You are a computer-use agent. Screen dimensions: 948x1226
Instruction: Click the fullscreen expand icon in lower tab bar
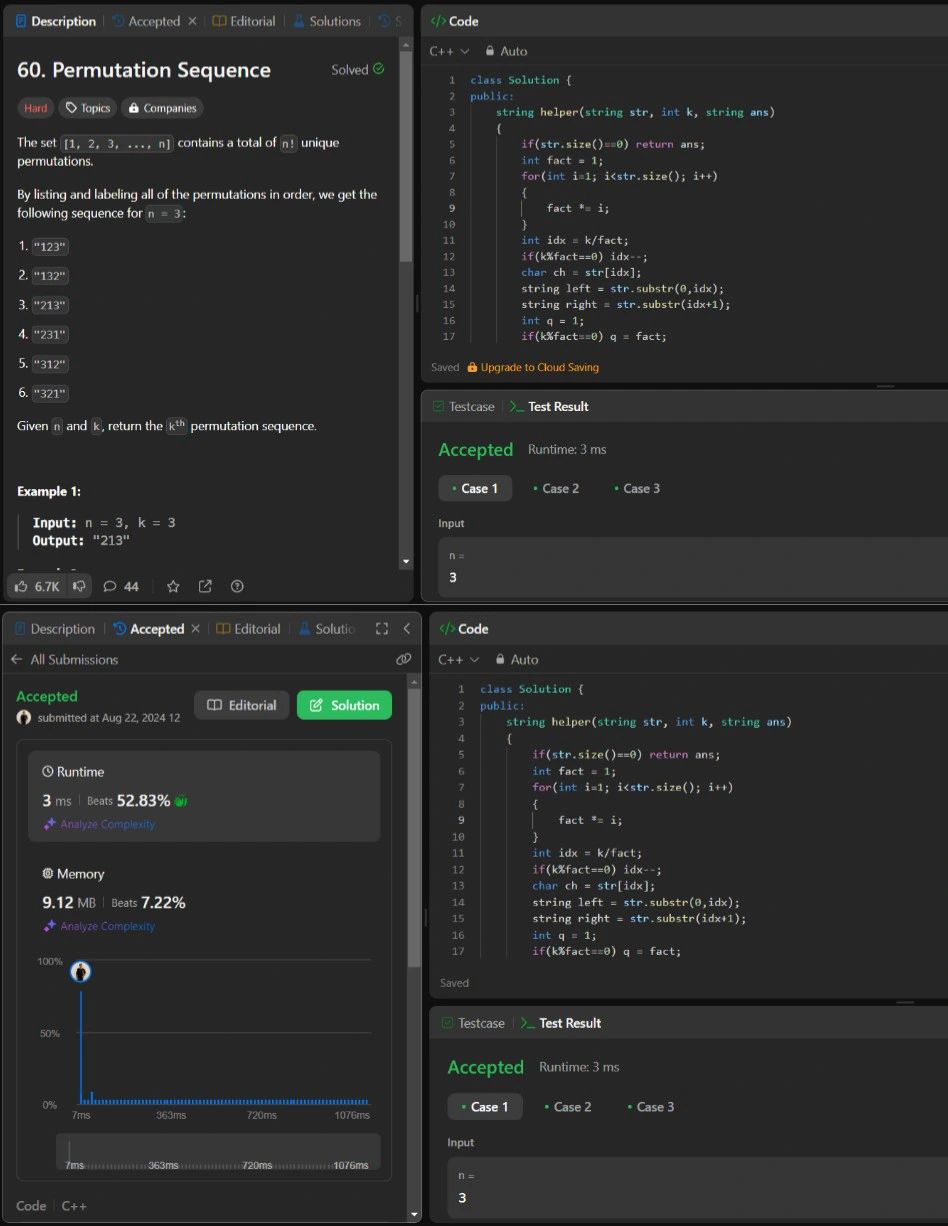(x=381, y=629)
